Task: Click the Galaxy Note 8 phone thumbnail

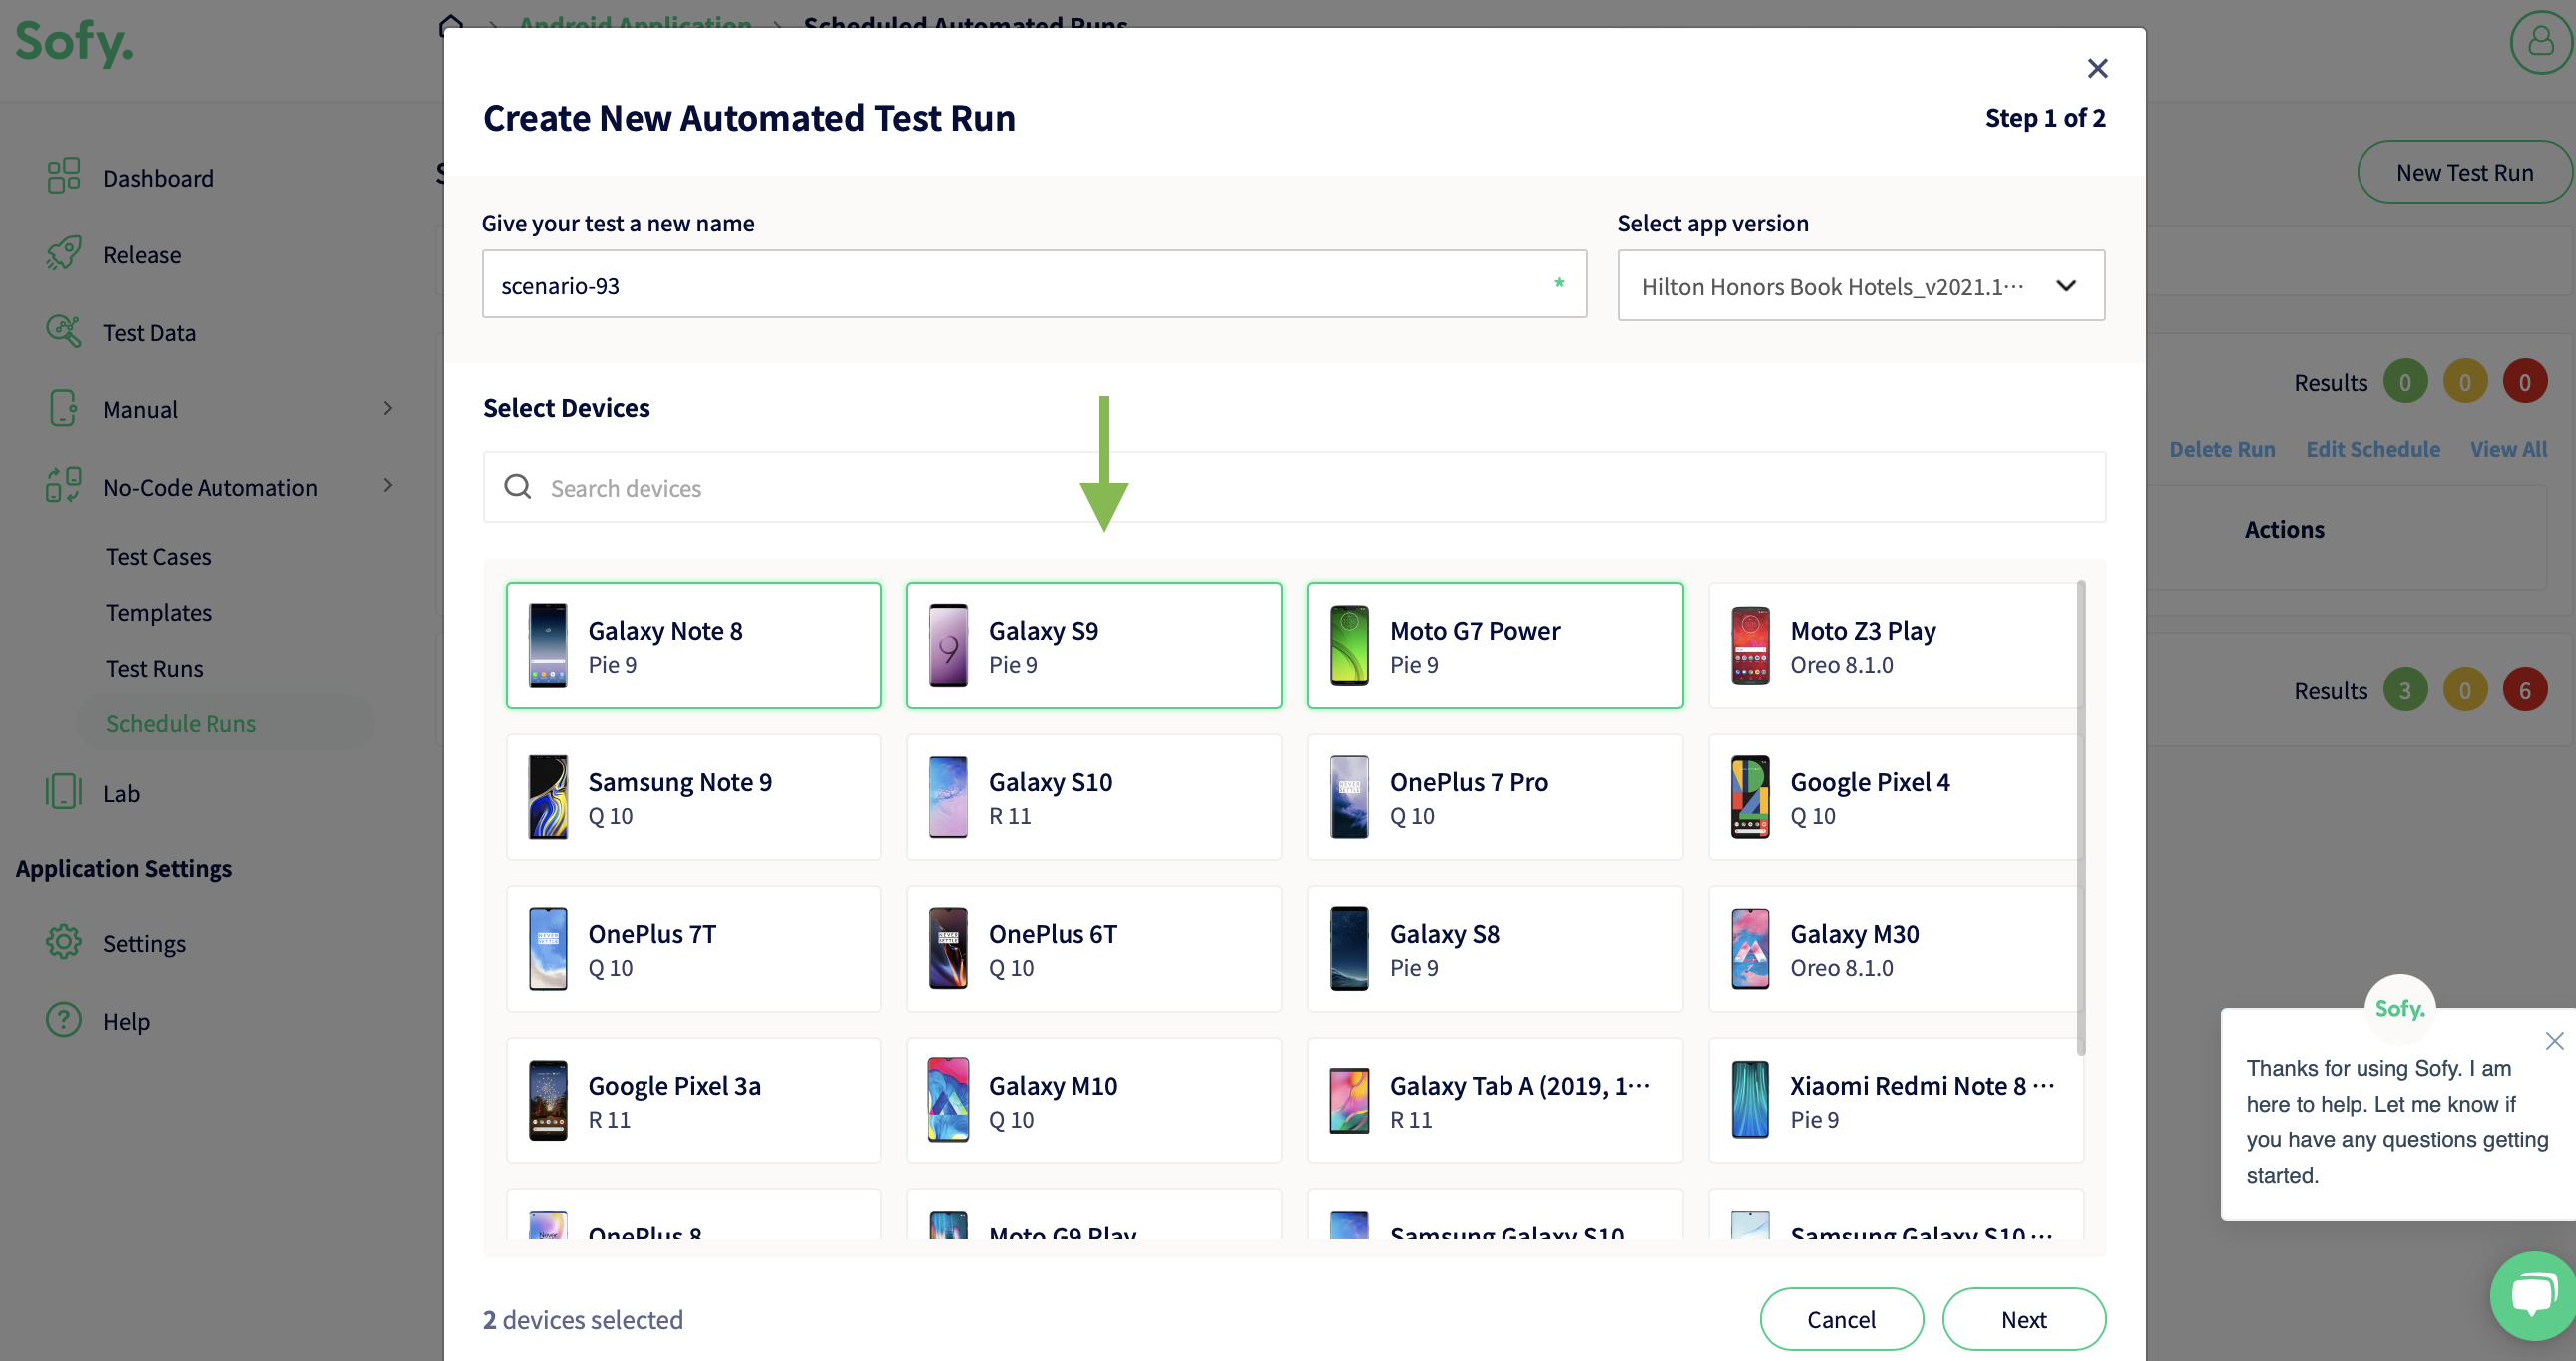Action: [548, 645]
